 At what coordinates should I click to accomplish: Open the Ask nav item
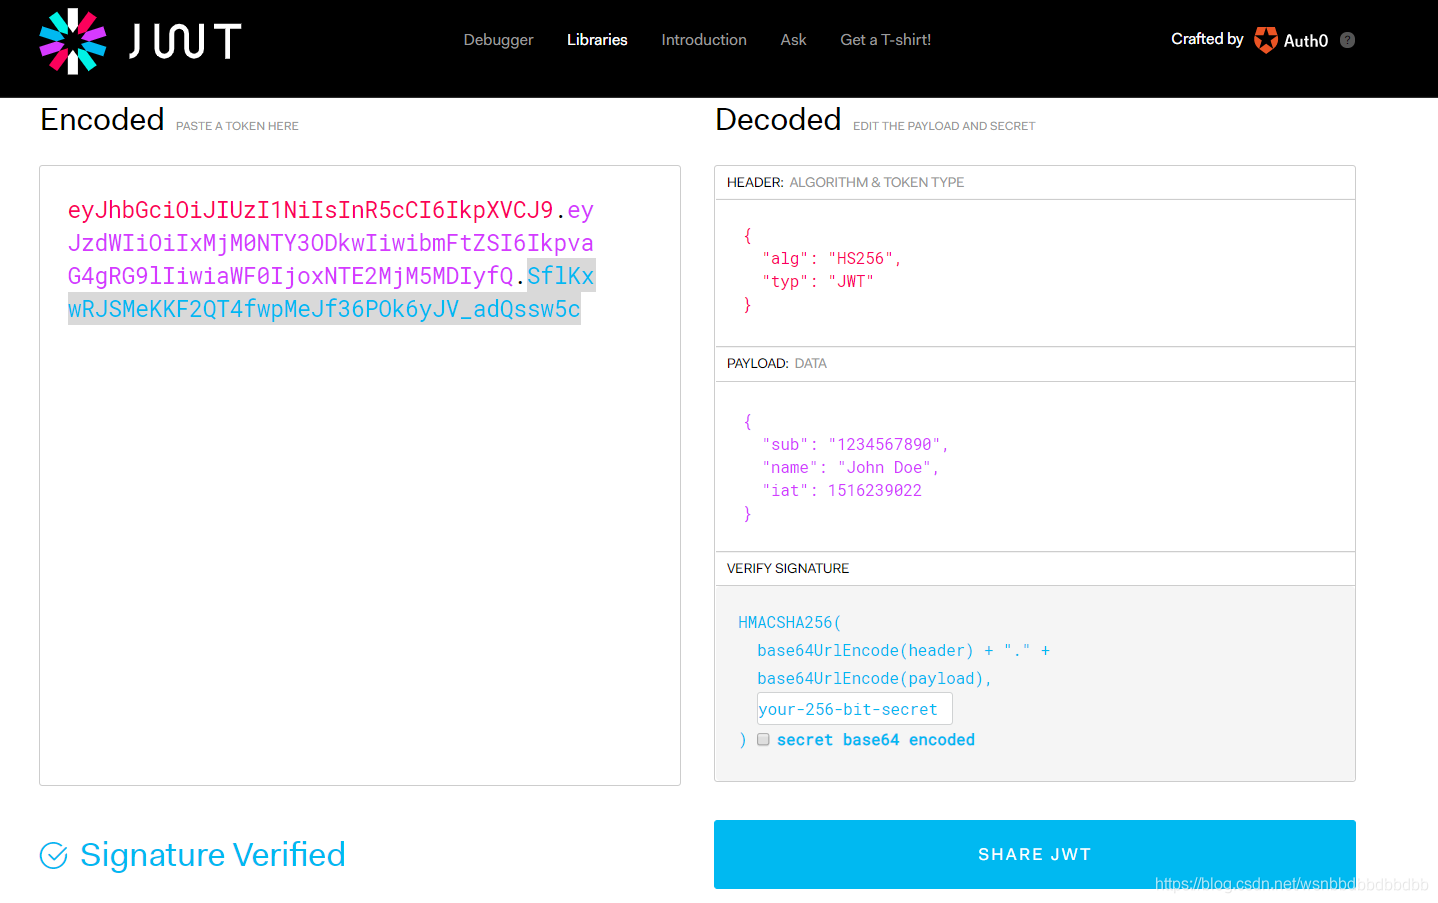(x=793, y=40)
